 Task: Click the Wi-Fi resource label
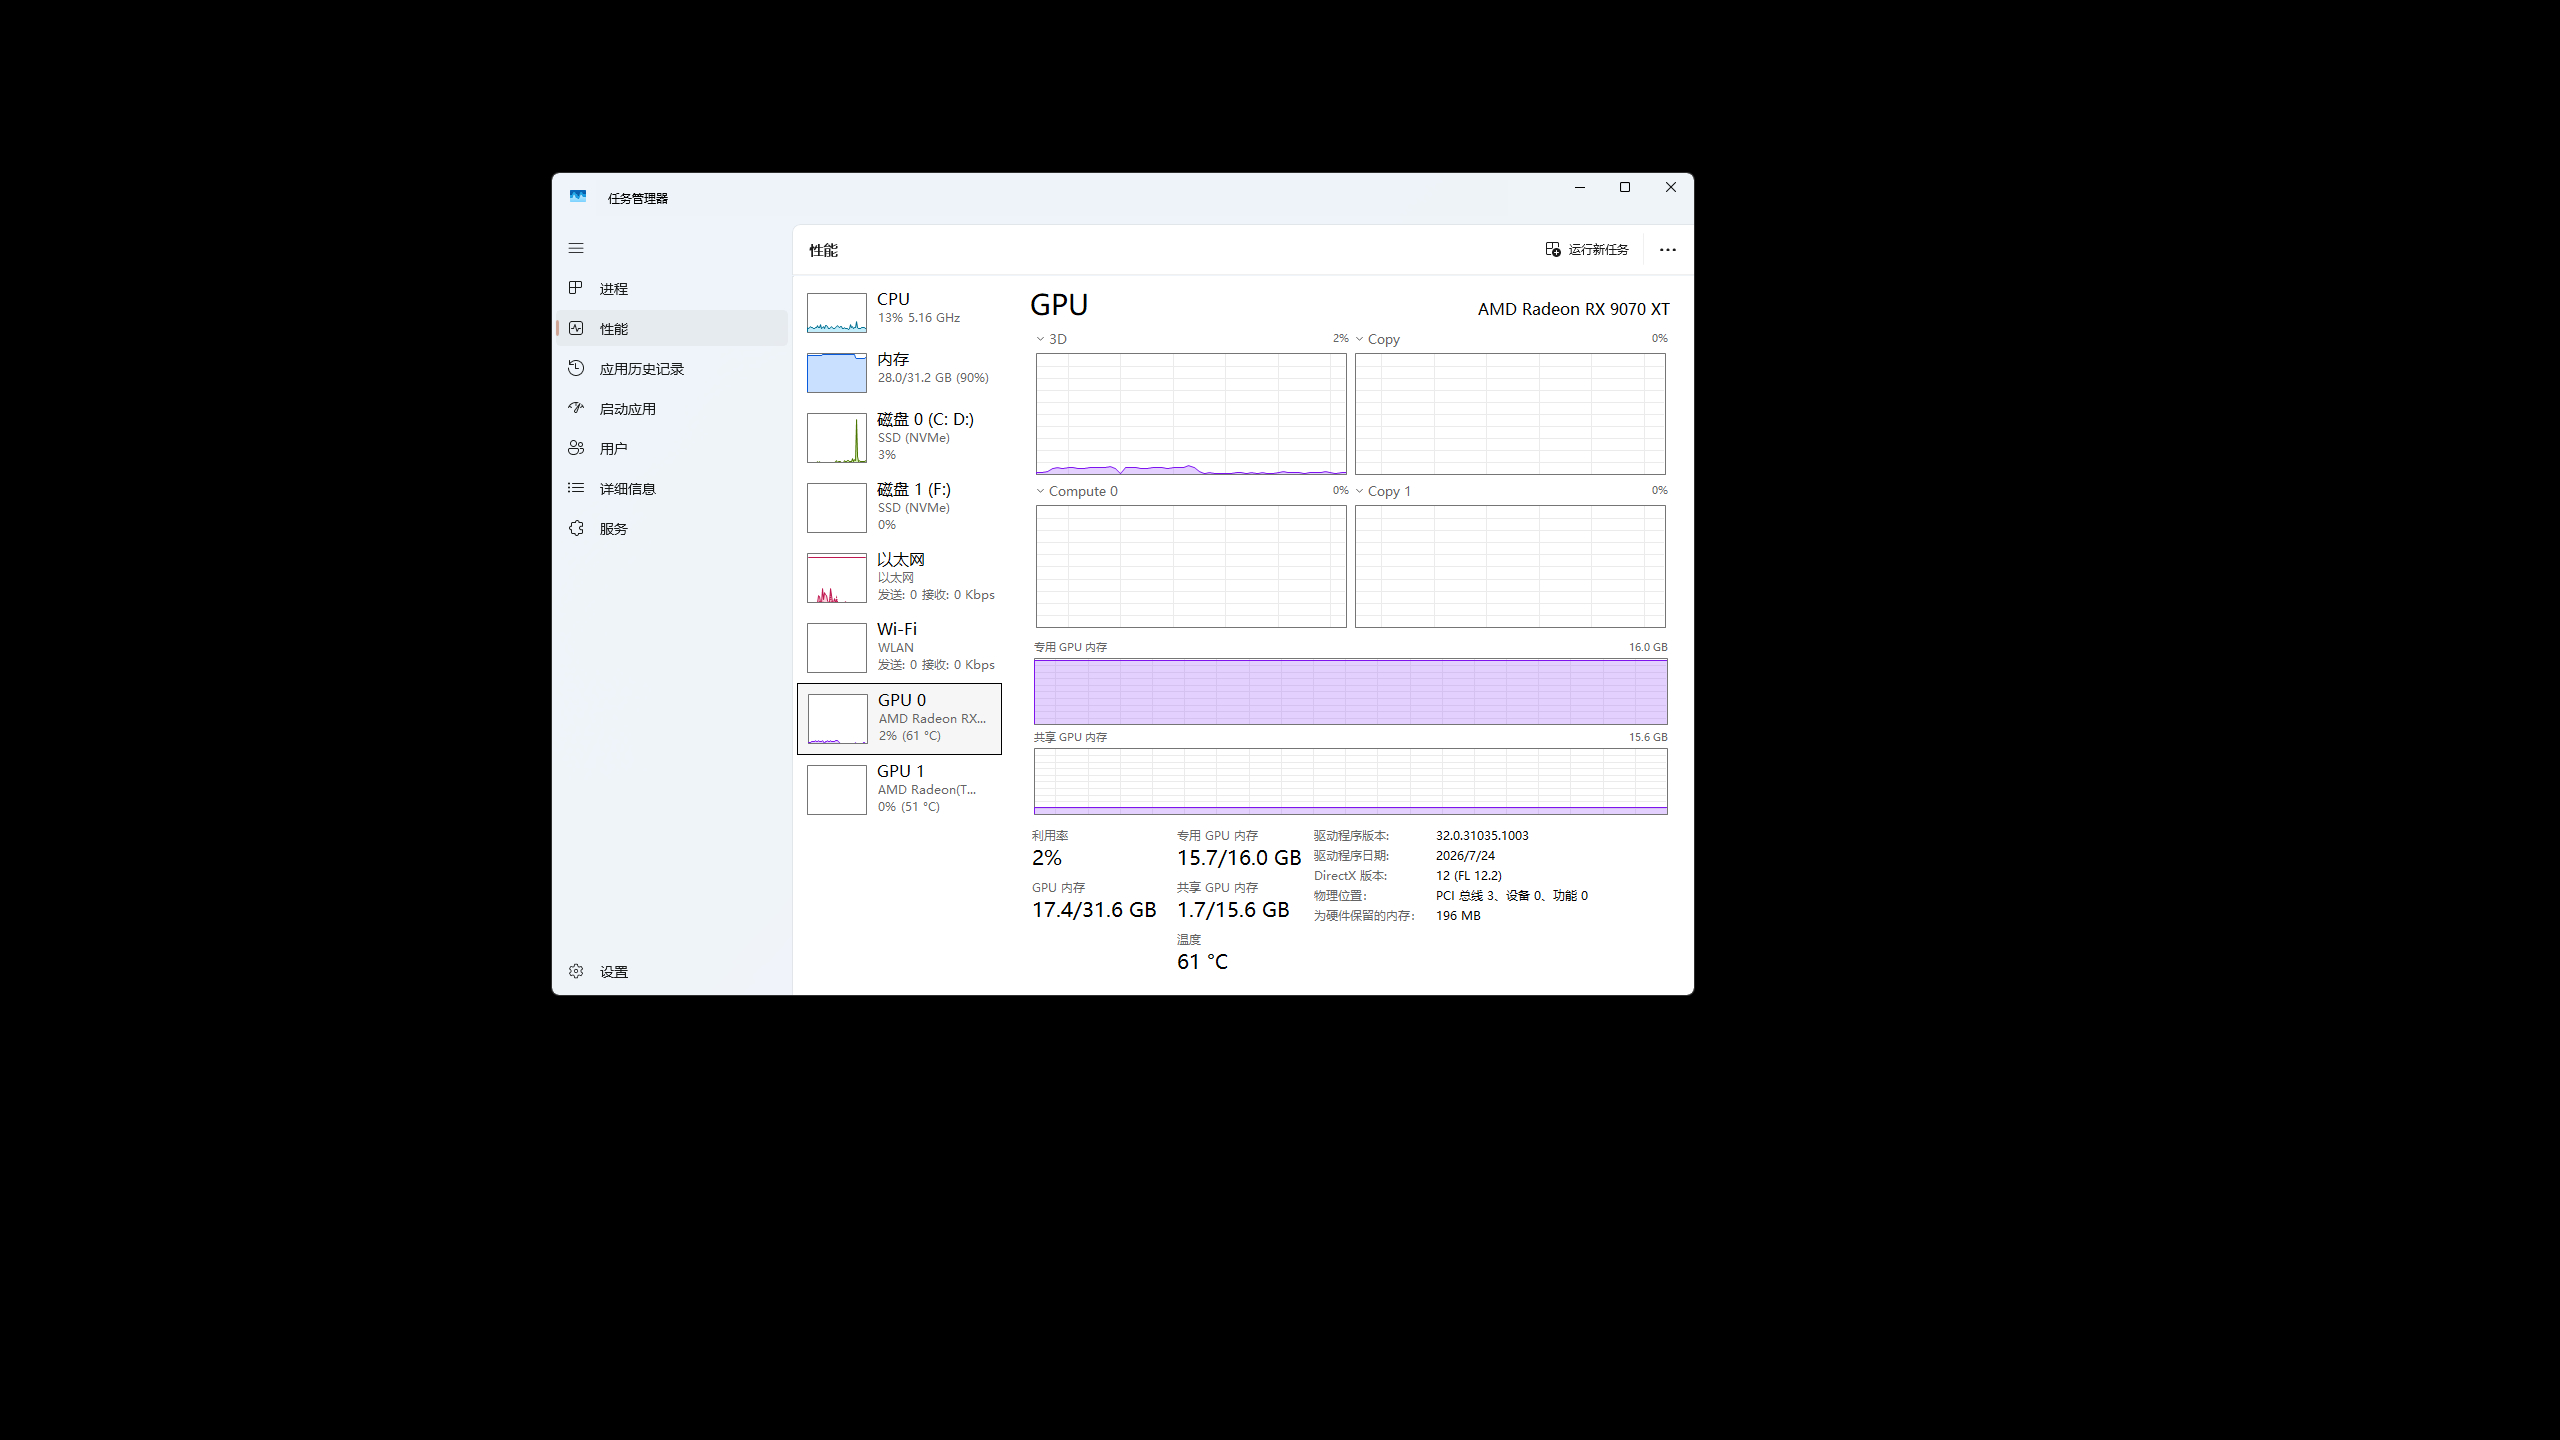tap(897, 629)
